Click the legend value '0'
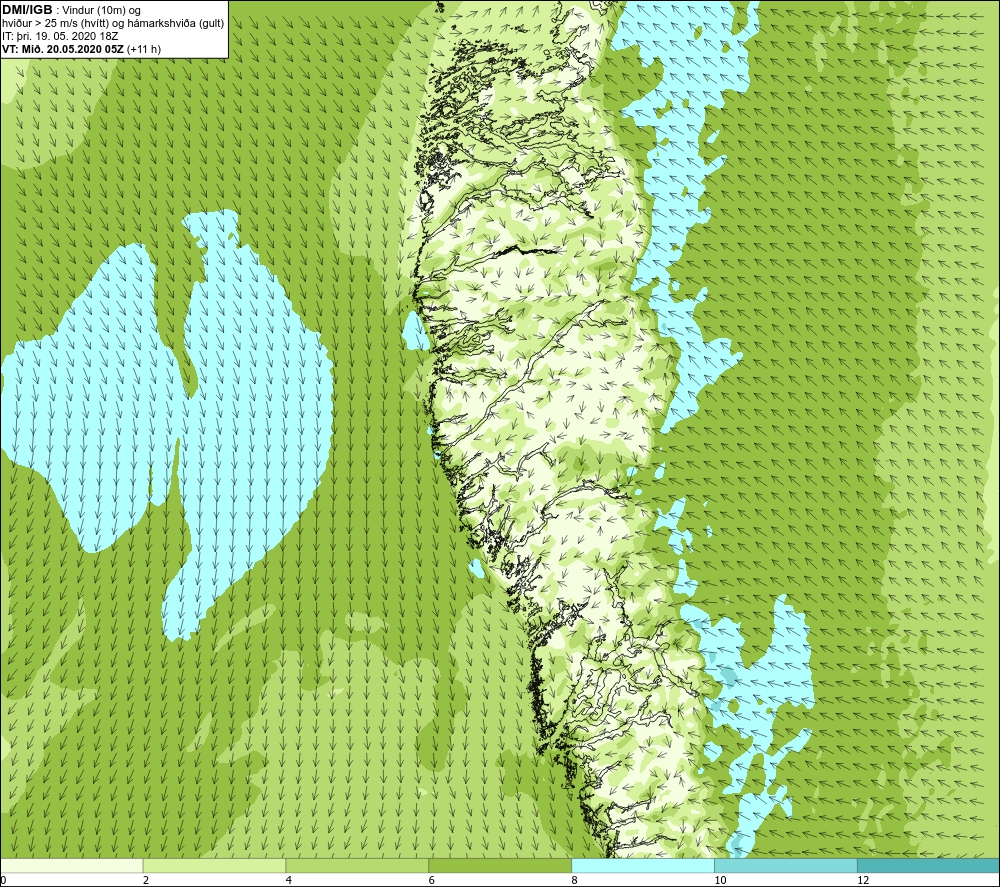This screenshot has width=1000, height=887. pyautogui.click(x=4, y=880)
